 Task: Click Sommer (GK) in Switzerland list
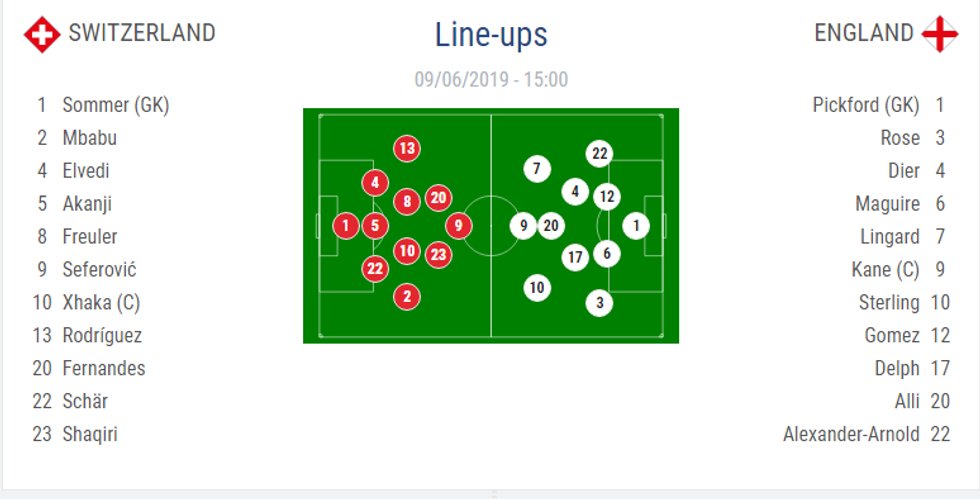(x=115, y=105)
